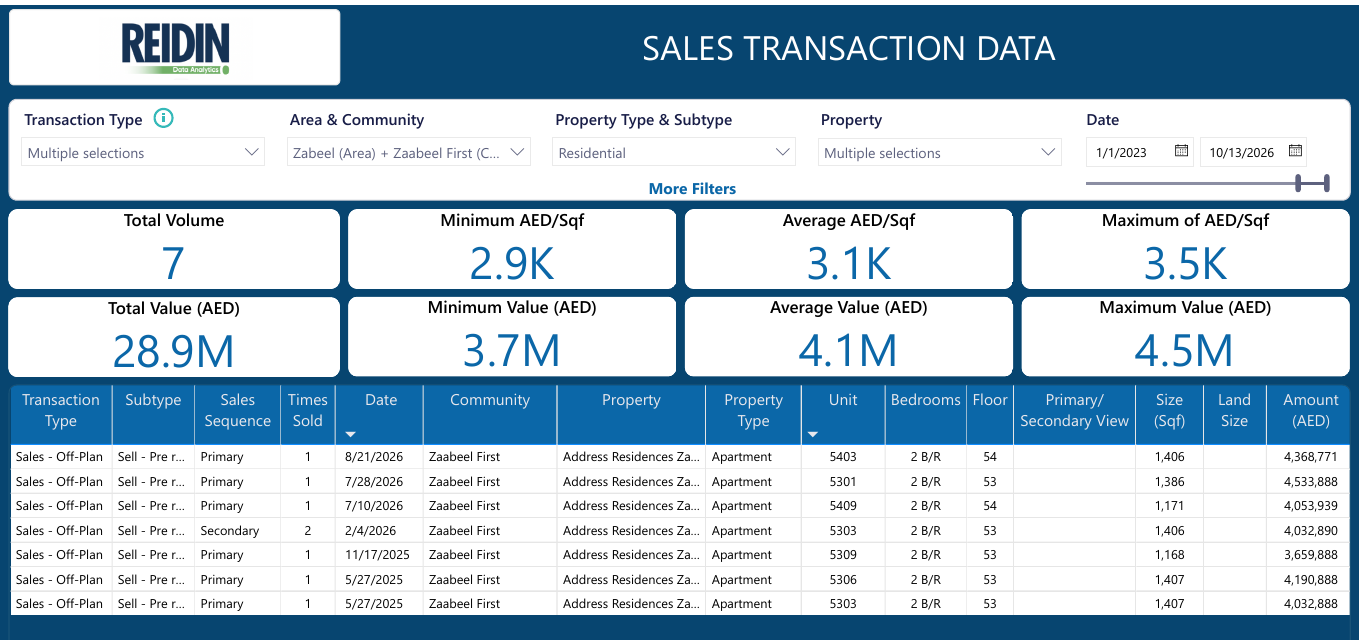Screen dimensions: 1360x640
Task: Click the amount cell 4,190,888
Action: 1308,580
